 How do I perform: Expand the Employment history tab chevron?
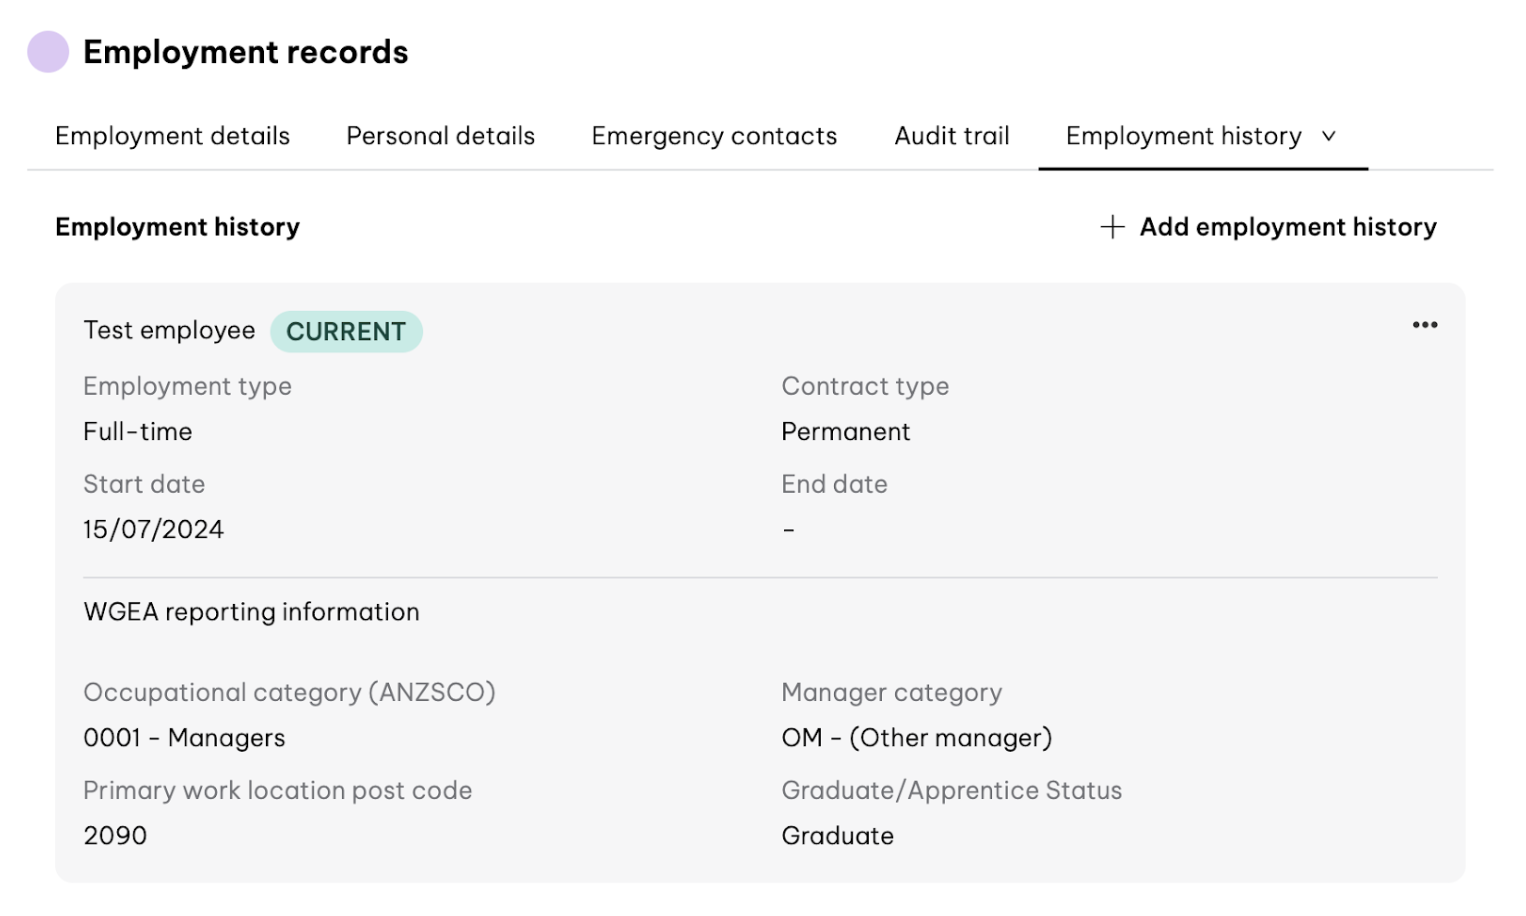pyautogui.click(x=1329, y=136)
